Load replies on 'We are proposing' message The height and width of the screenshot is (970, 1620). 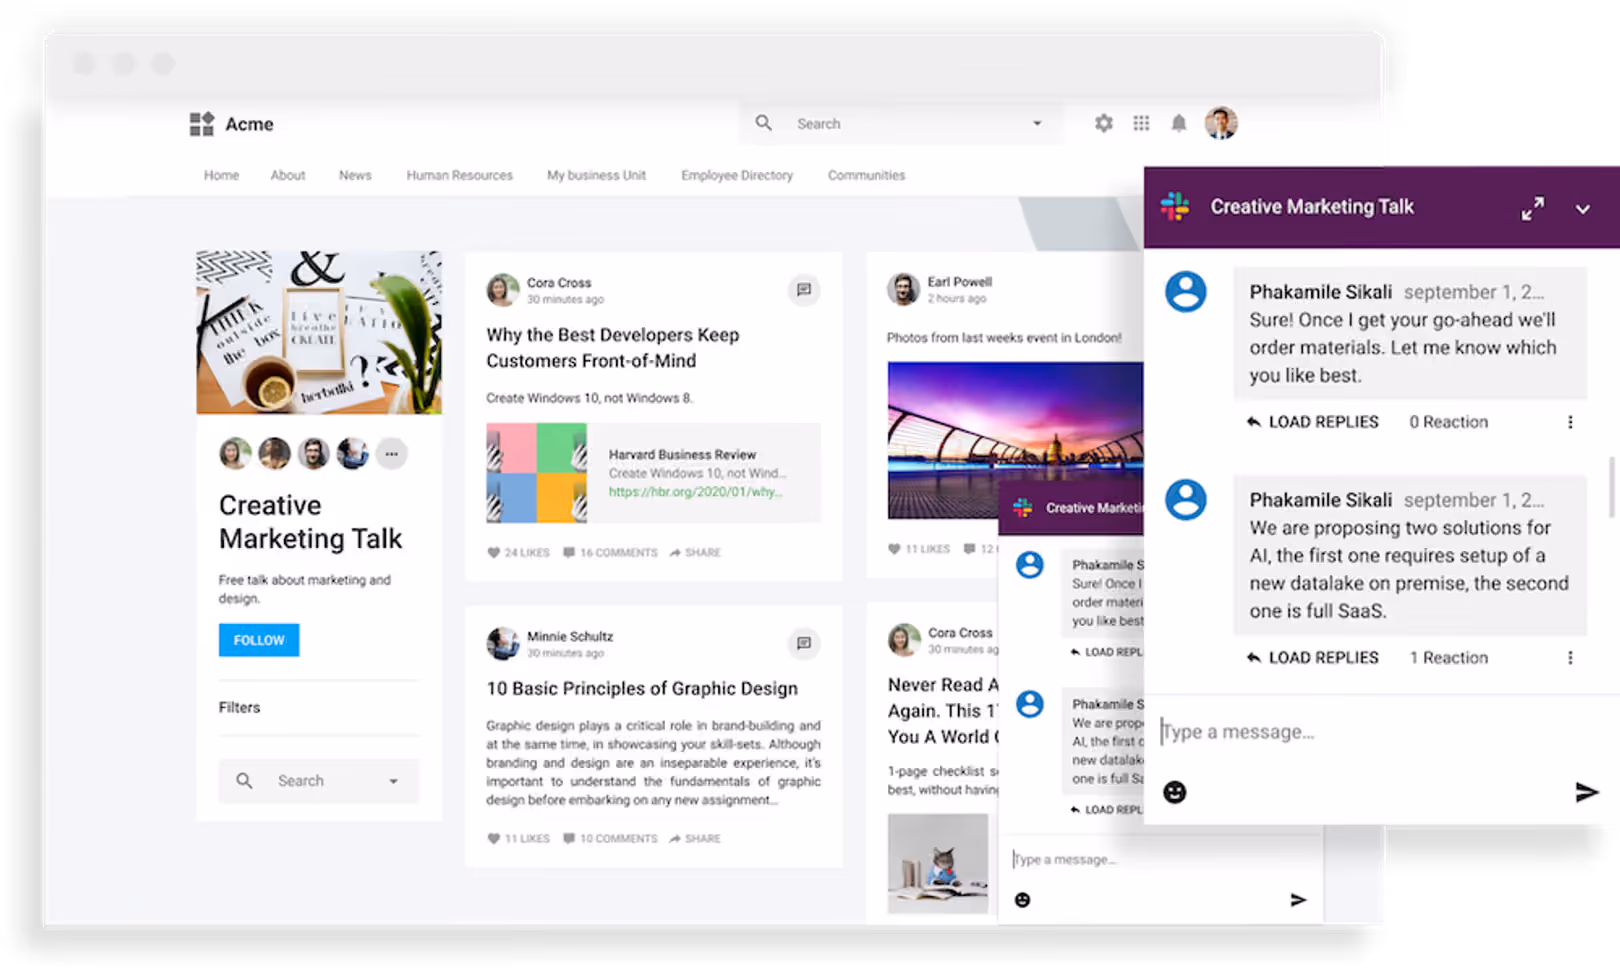[1312, 658]
